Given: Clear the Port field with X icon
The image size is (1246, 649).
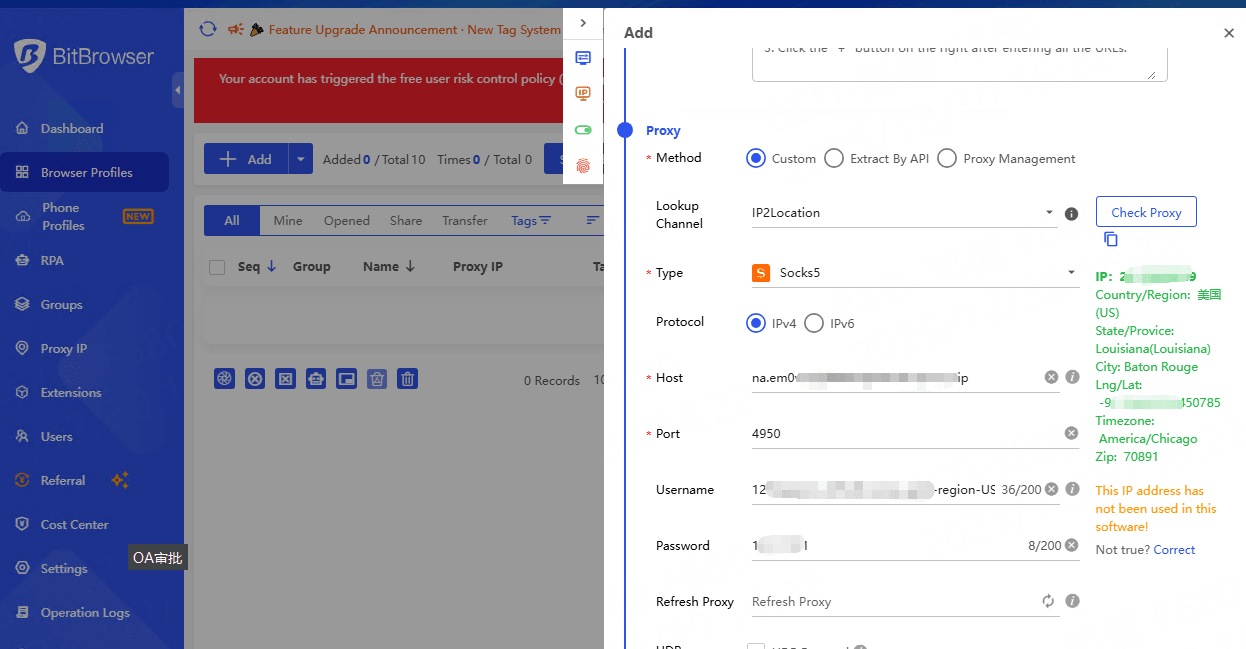Looking at the screenshot, I should (x=1071, y=433).
